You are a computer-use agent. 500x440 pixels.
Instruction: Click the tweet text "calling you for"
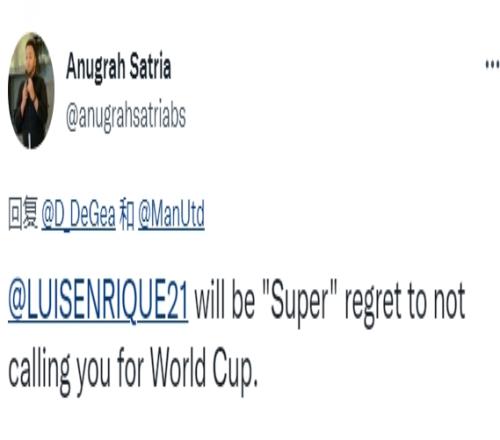pos(76,372)
